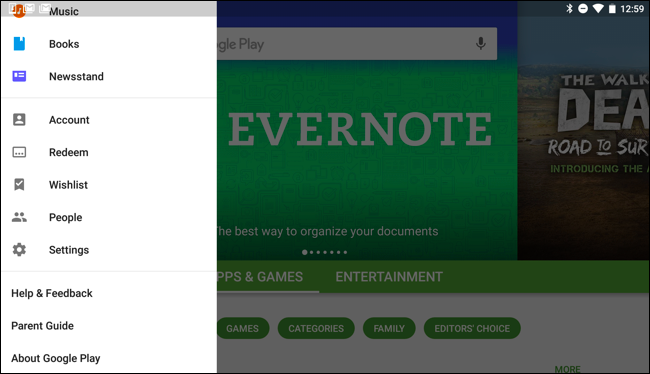Switch to the Entertainment tab
This screenshot has height=374, width=650.
pos(389,277)
